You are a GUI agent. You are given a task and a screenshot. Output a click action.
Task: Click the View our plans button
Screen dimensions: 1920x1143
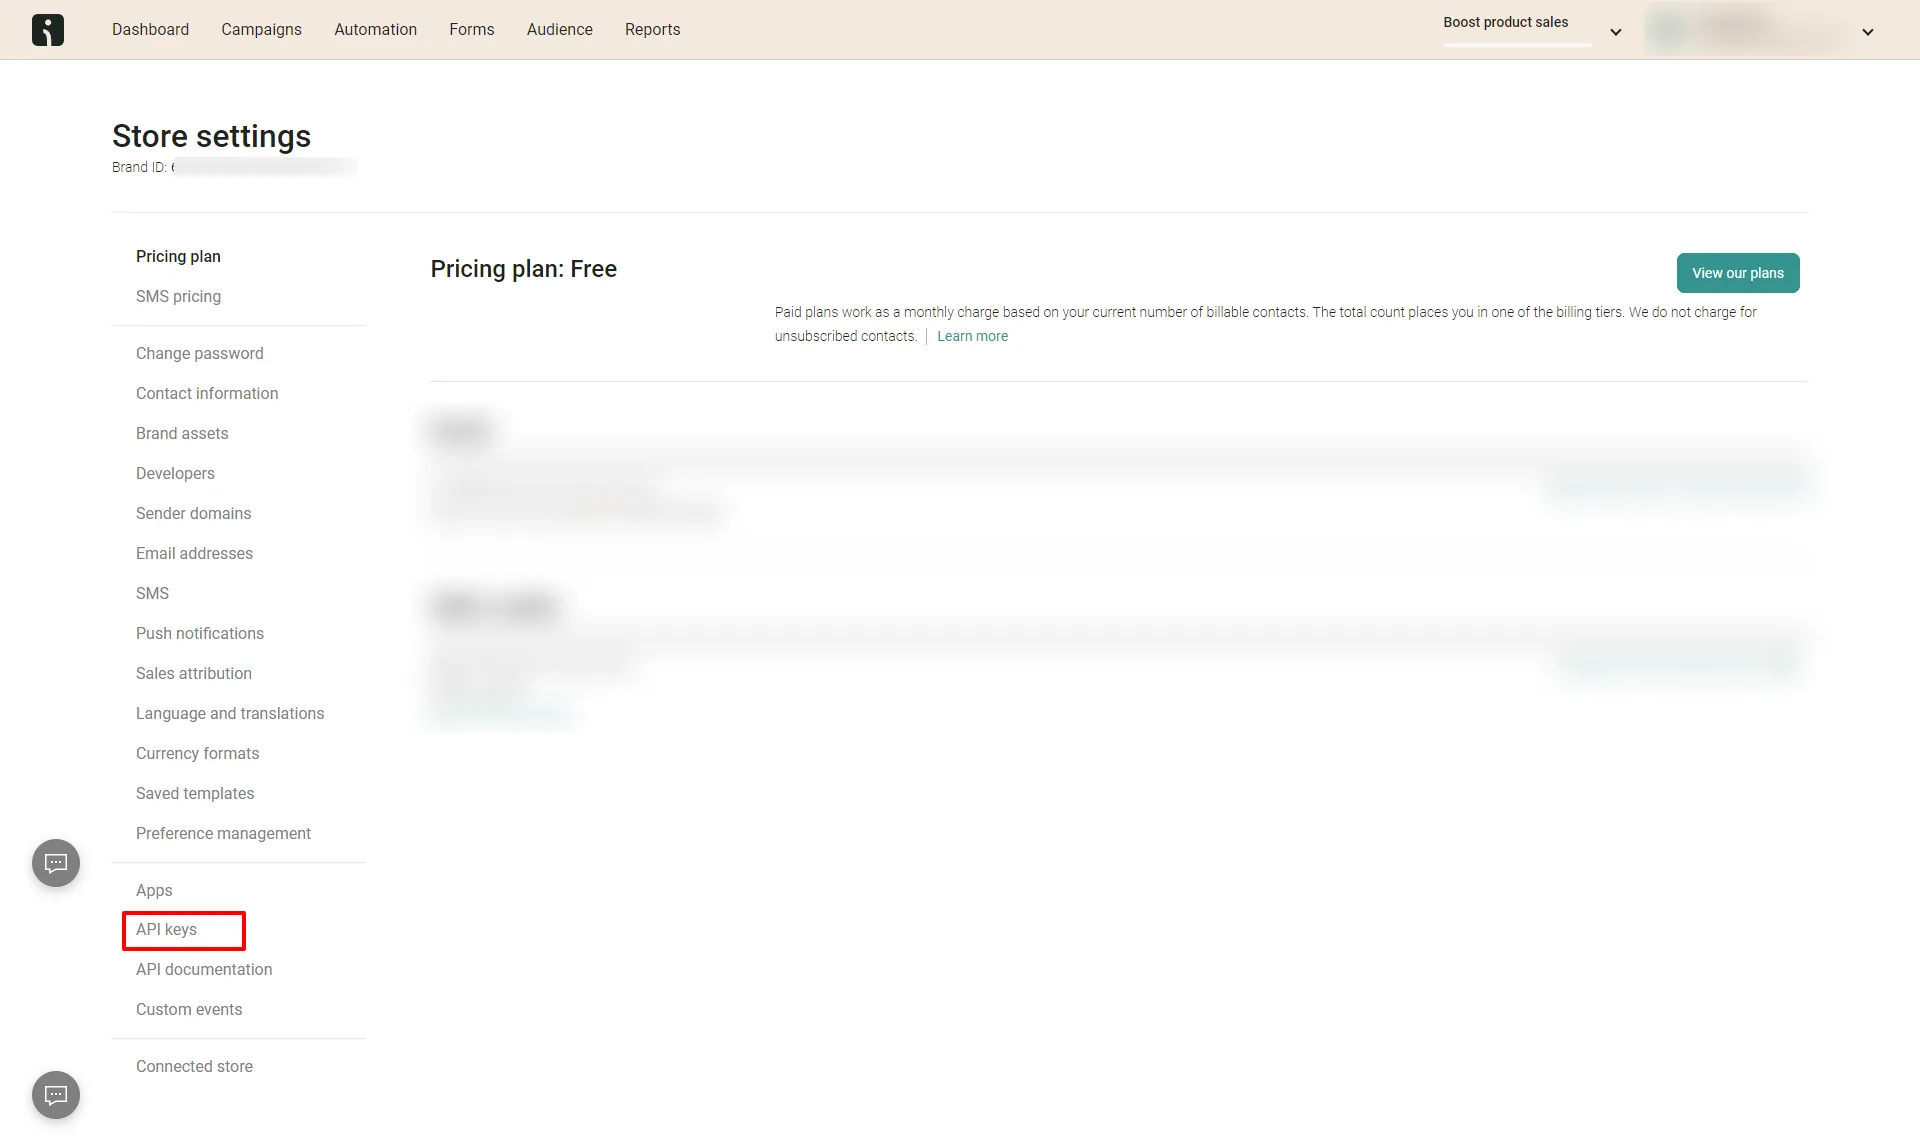pos(1737,273)
